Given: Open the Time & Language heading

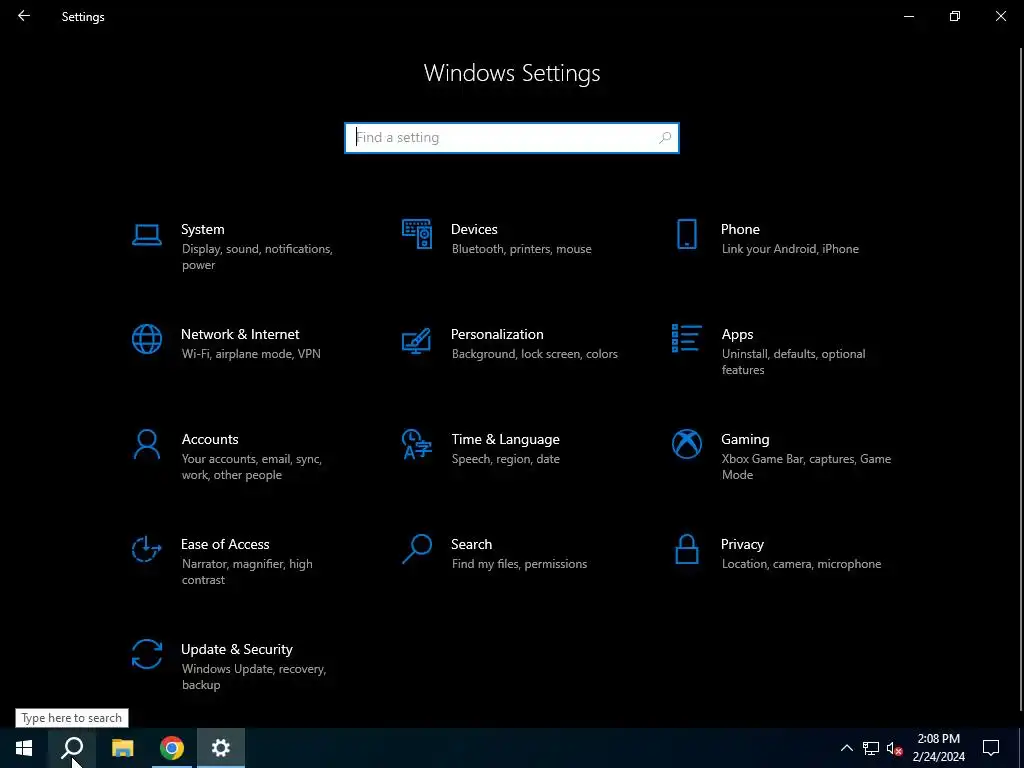Looking at the screenshot, I should [505, 440].
